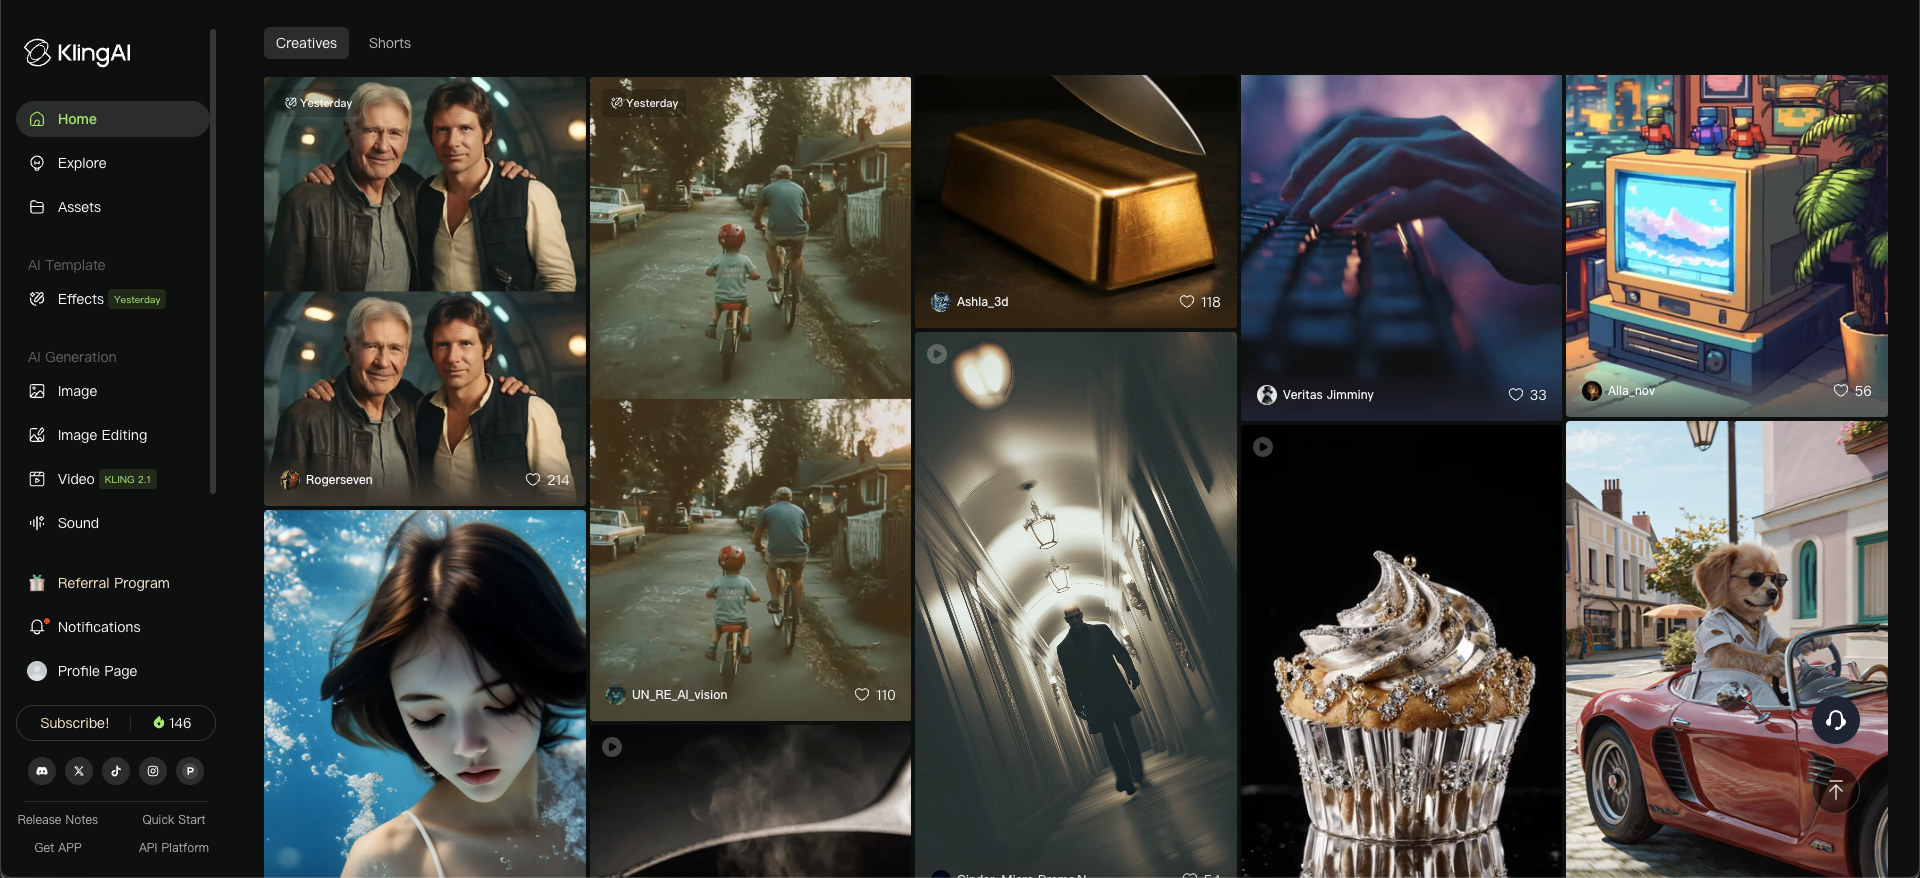Click the Subscribe! button
1920x878 pixels.
(x=75, y=723)
